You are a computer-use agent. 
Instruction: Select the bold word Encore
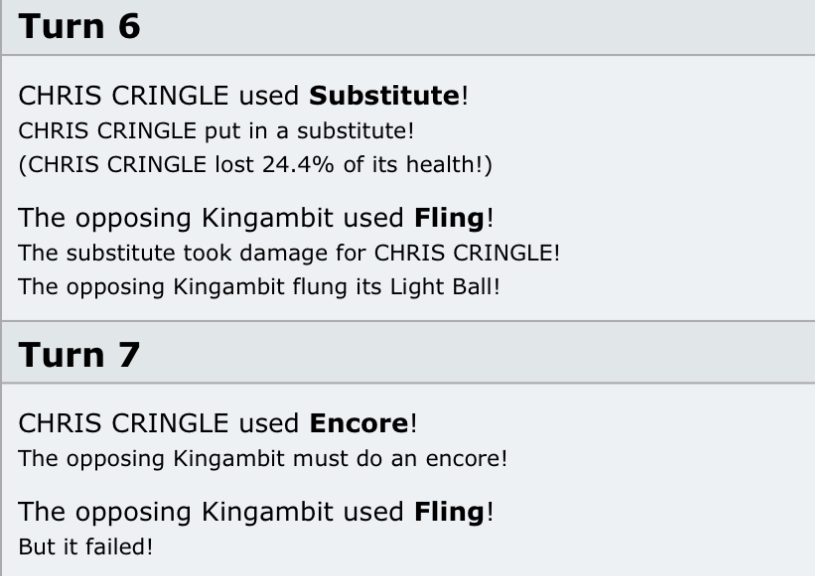click(359, 423)
